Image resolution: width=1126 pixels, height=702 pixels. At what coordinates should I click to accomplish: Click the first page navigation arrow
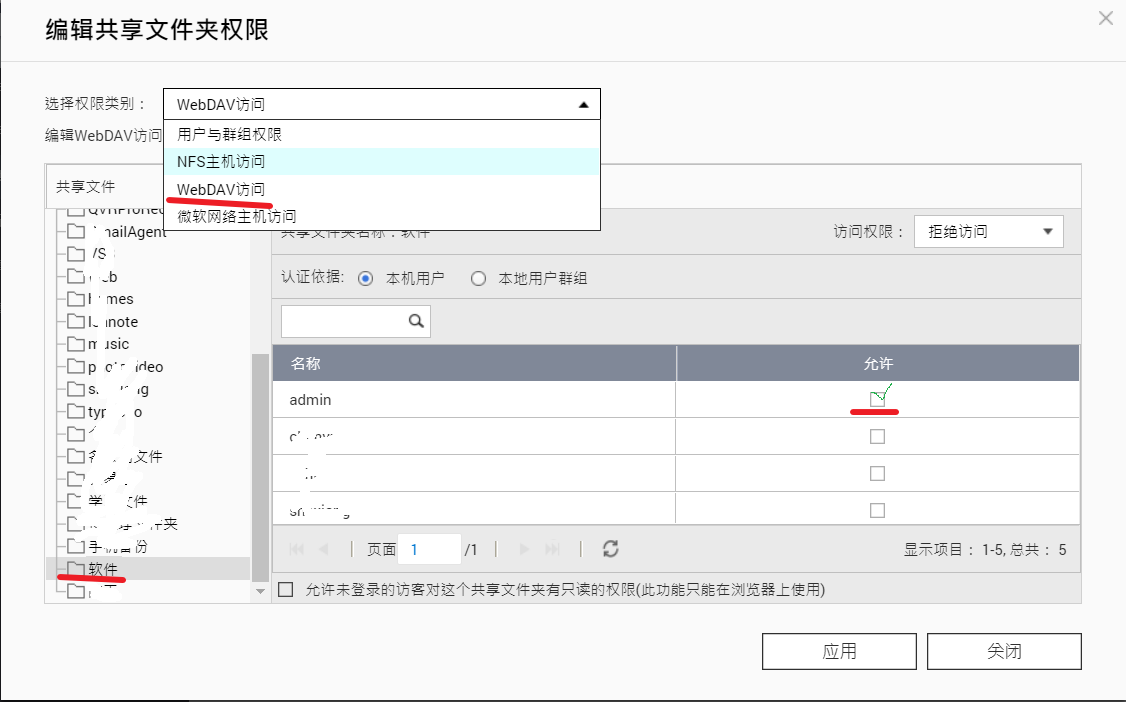(295, 548)
